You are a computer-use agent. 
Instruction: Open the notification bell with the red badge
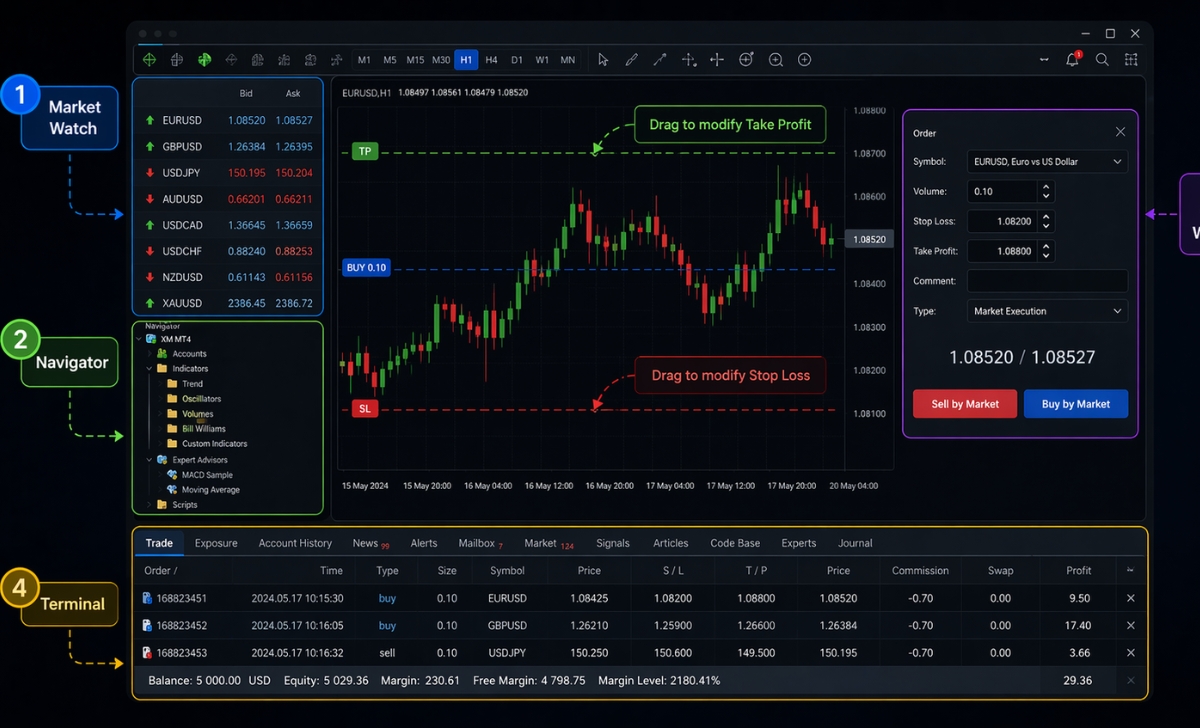pos(1071,60)
